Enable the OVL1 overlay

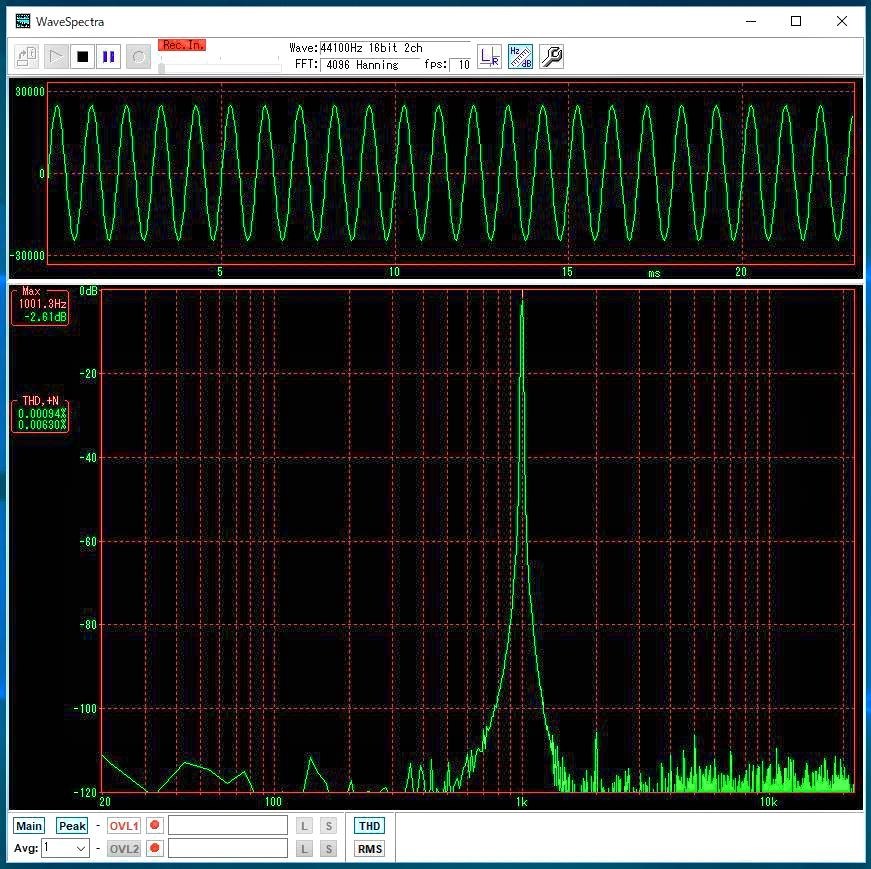(124, 826)
